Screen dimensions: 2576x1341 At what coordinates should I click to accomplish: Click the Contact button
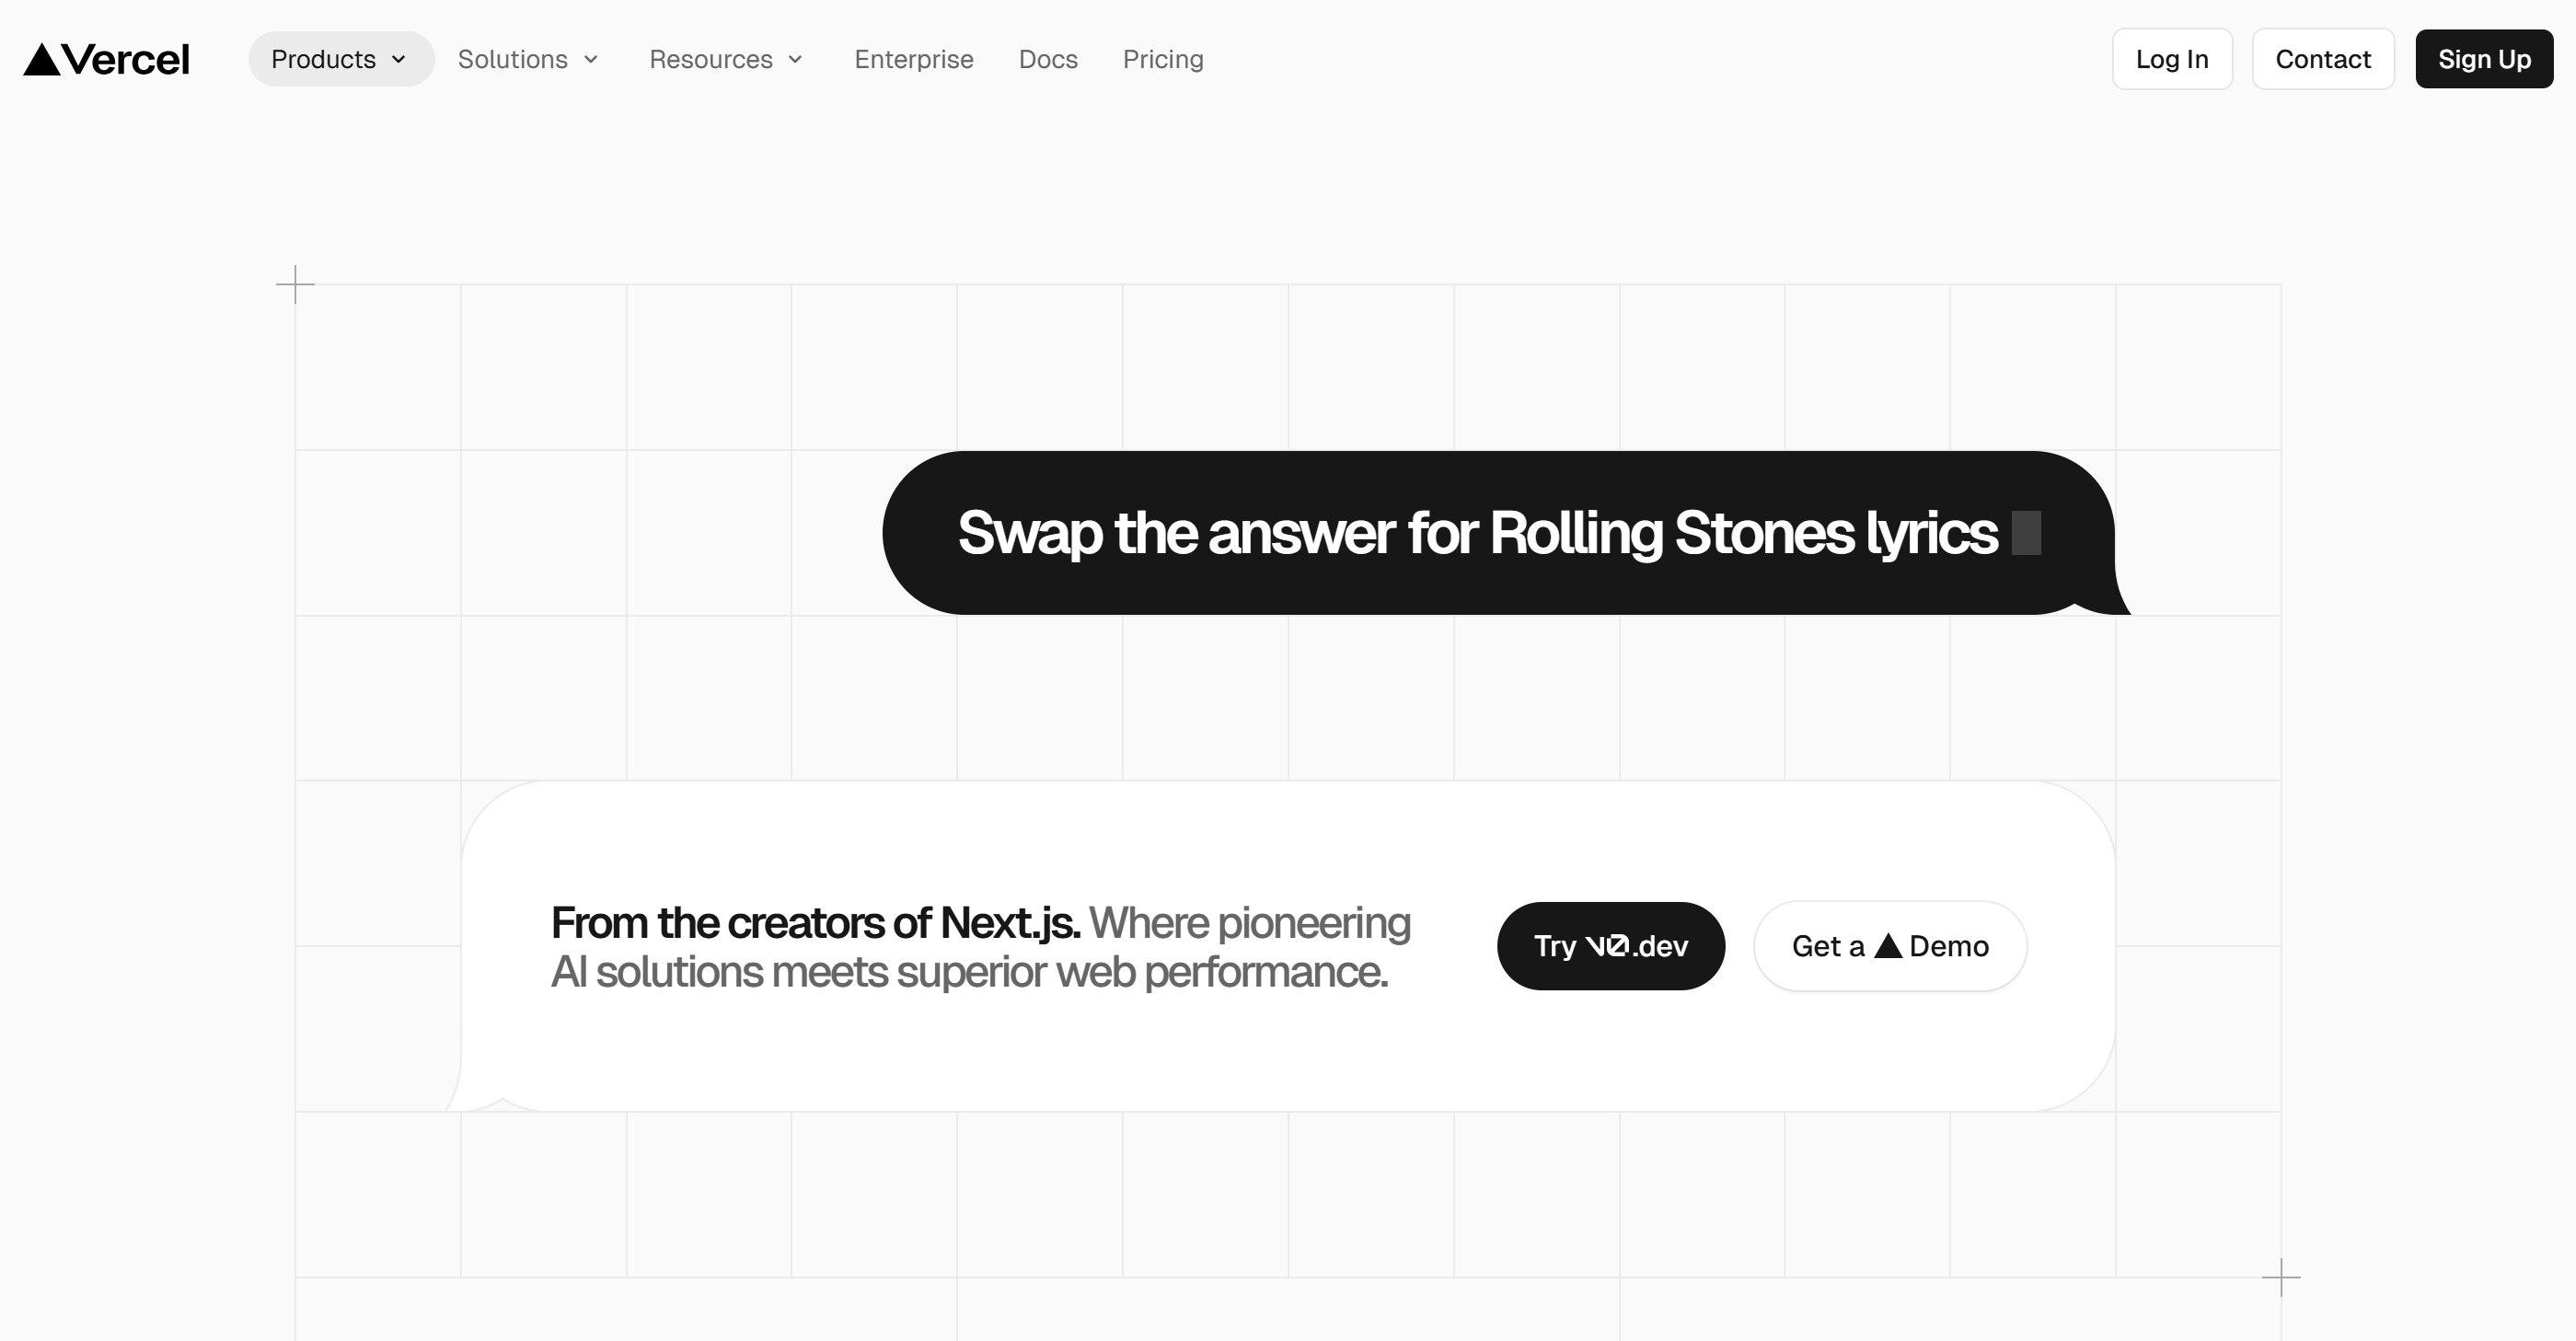point(2323,59)
